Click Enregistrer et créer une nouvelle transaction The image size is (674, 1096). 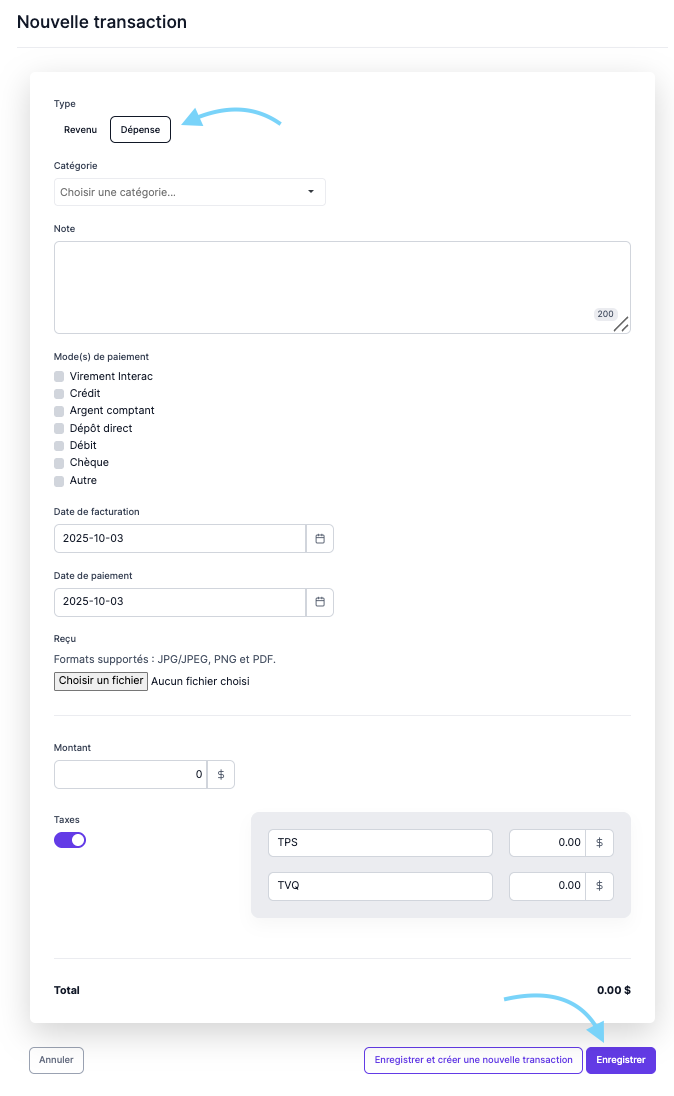473,1060
